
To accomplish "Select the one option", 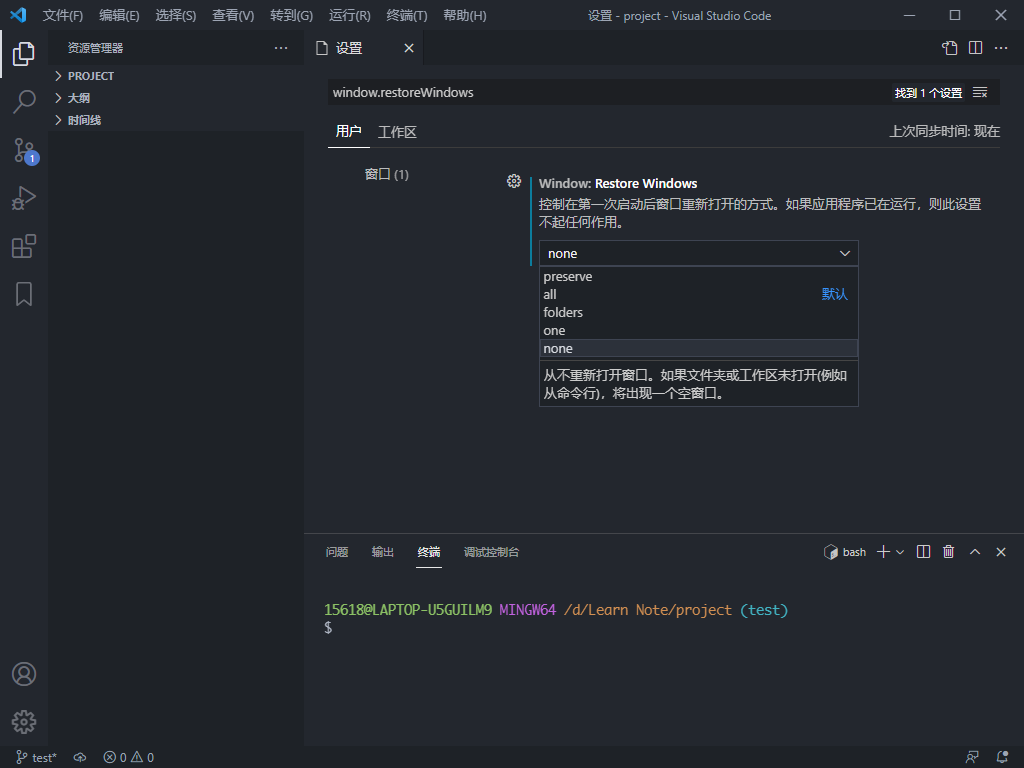I will 698,330.
